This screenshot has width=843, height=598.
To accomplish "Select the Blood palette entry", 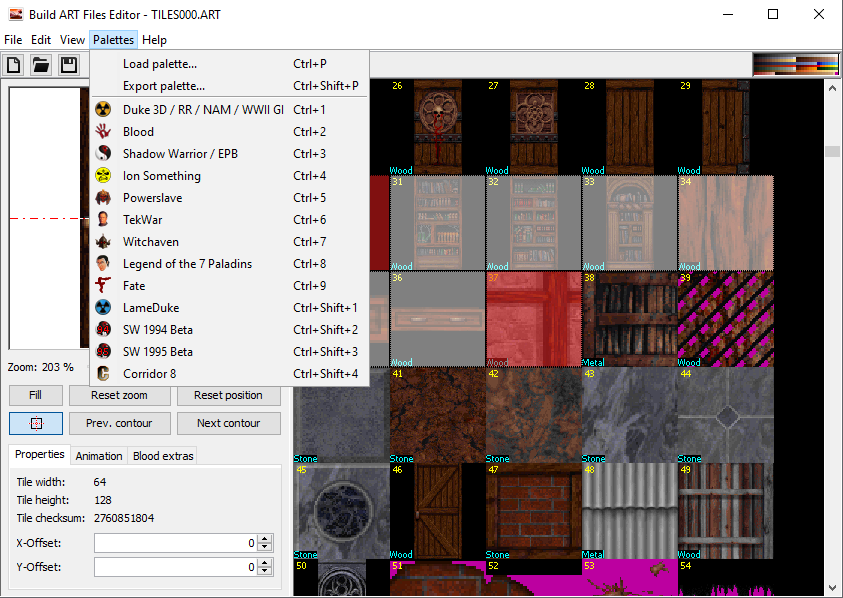I will 230,132.
